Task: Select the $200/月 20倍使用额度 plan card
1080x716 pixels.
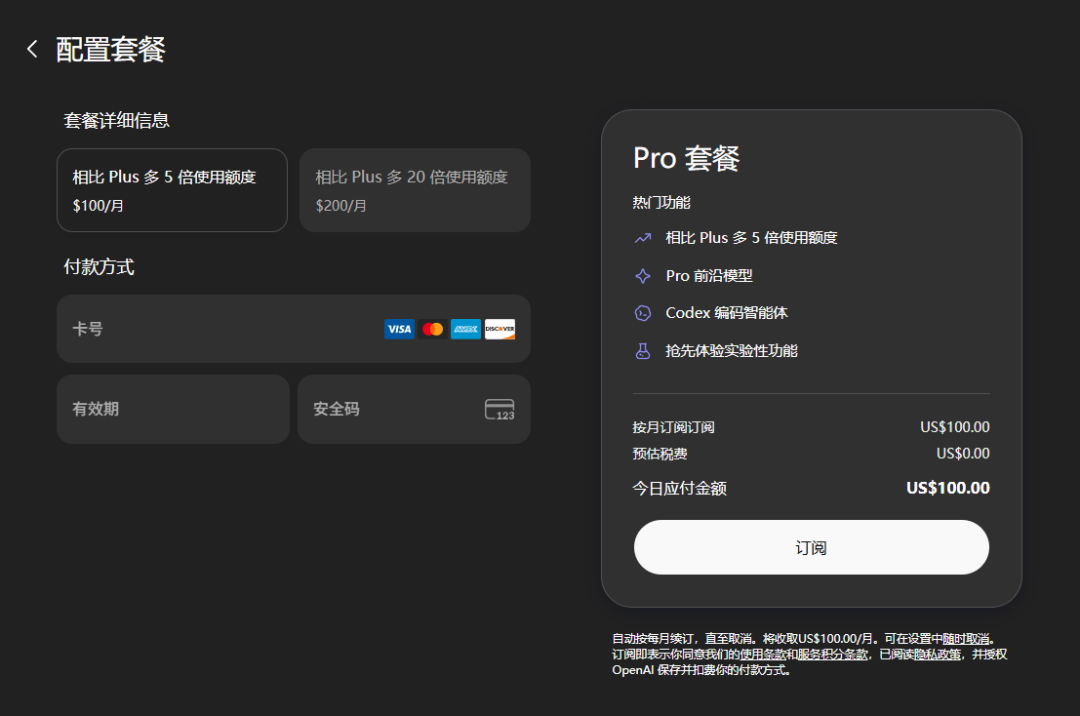Action: coord(415,190)
